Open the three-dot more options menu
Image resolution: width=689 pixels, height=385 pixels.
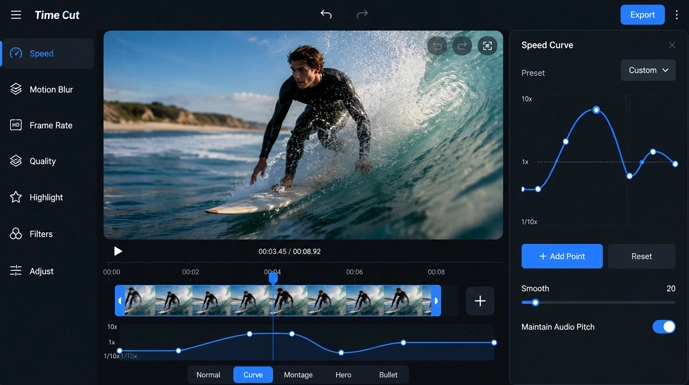coord(677,15)
